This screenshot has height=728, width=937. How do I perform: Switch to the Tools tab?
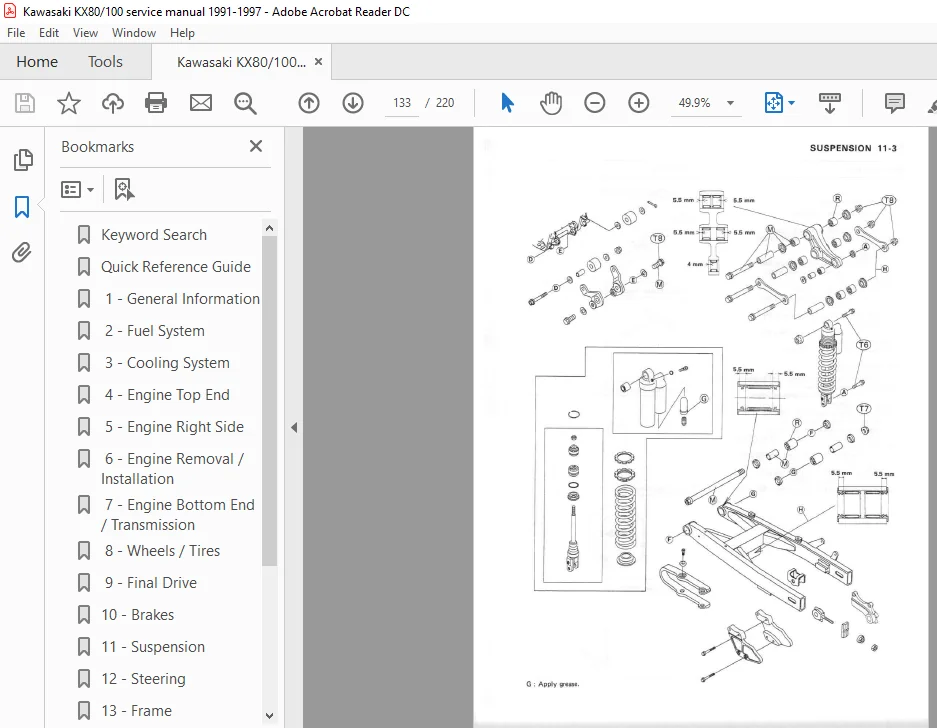105,62
